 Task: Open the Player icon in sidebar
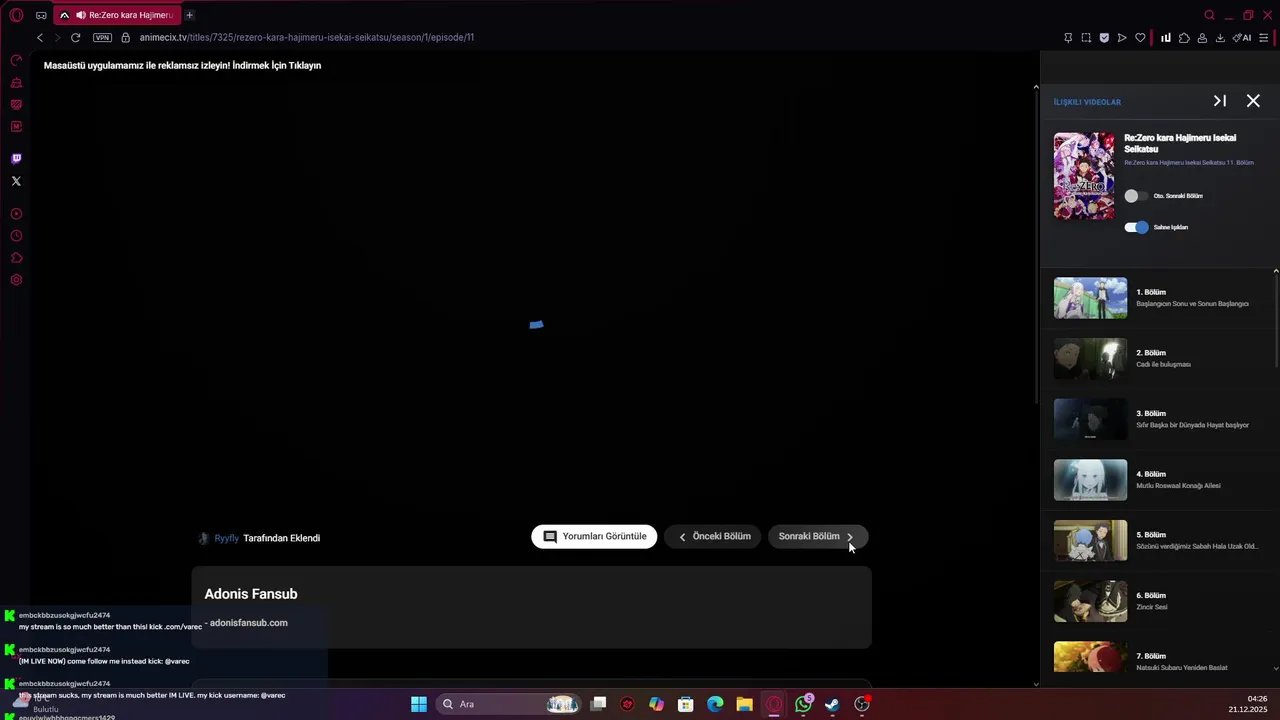tap(16, 214)
